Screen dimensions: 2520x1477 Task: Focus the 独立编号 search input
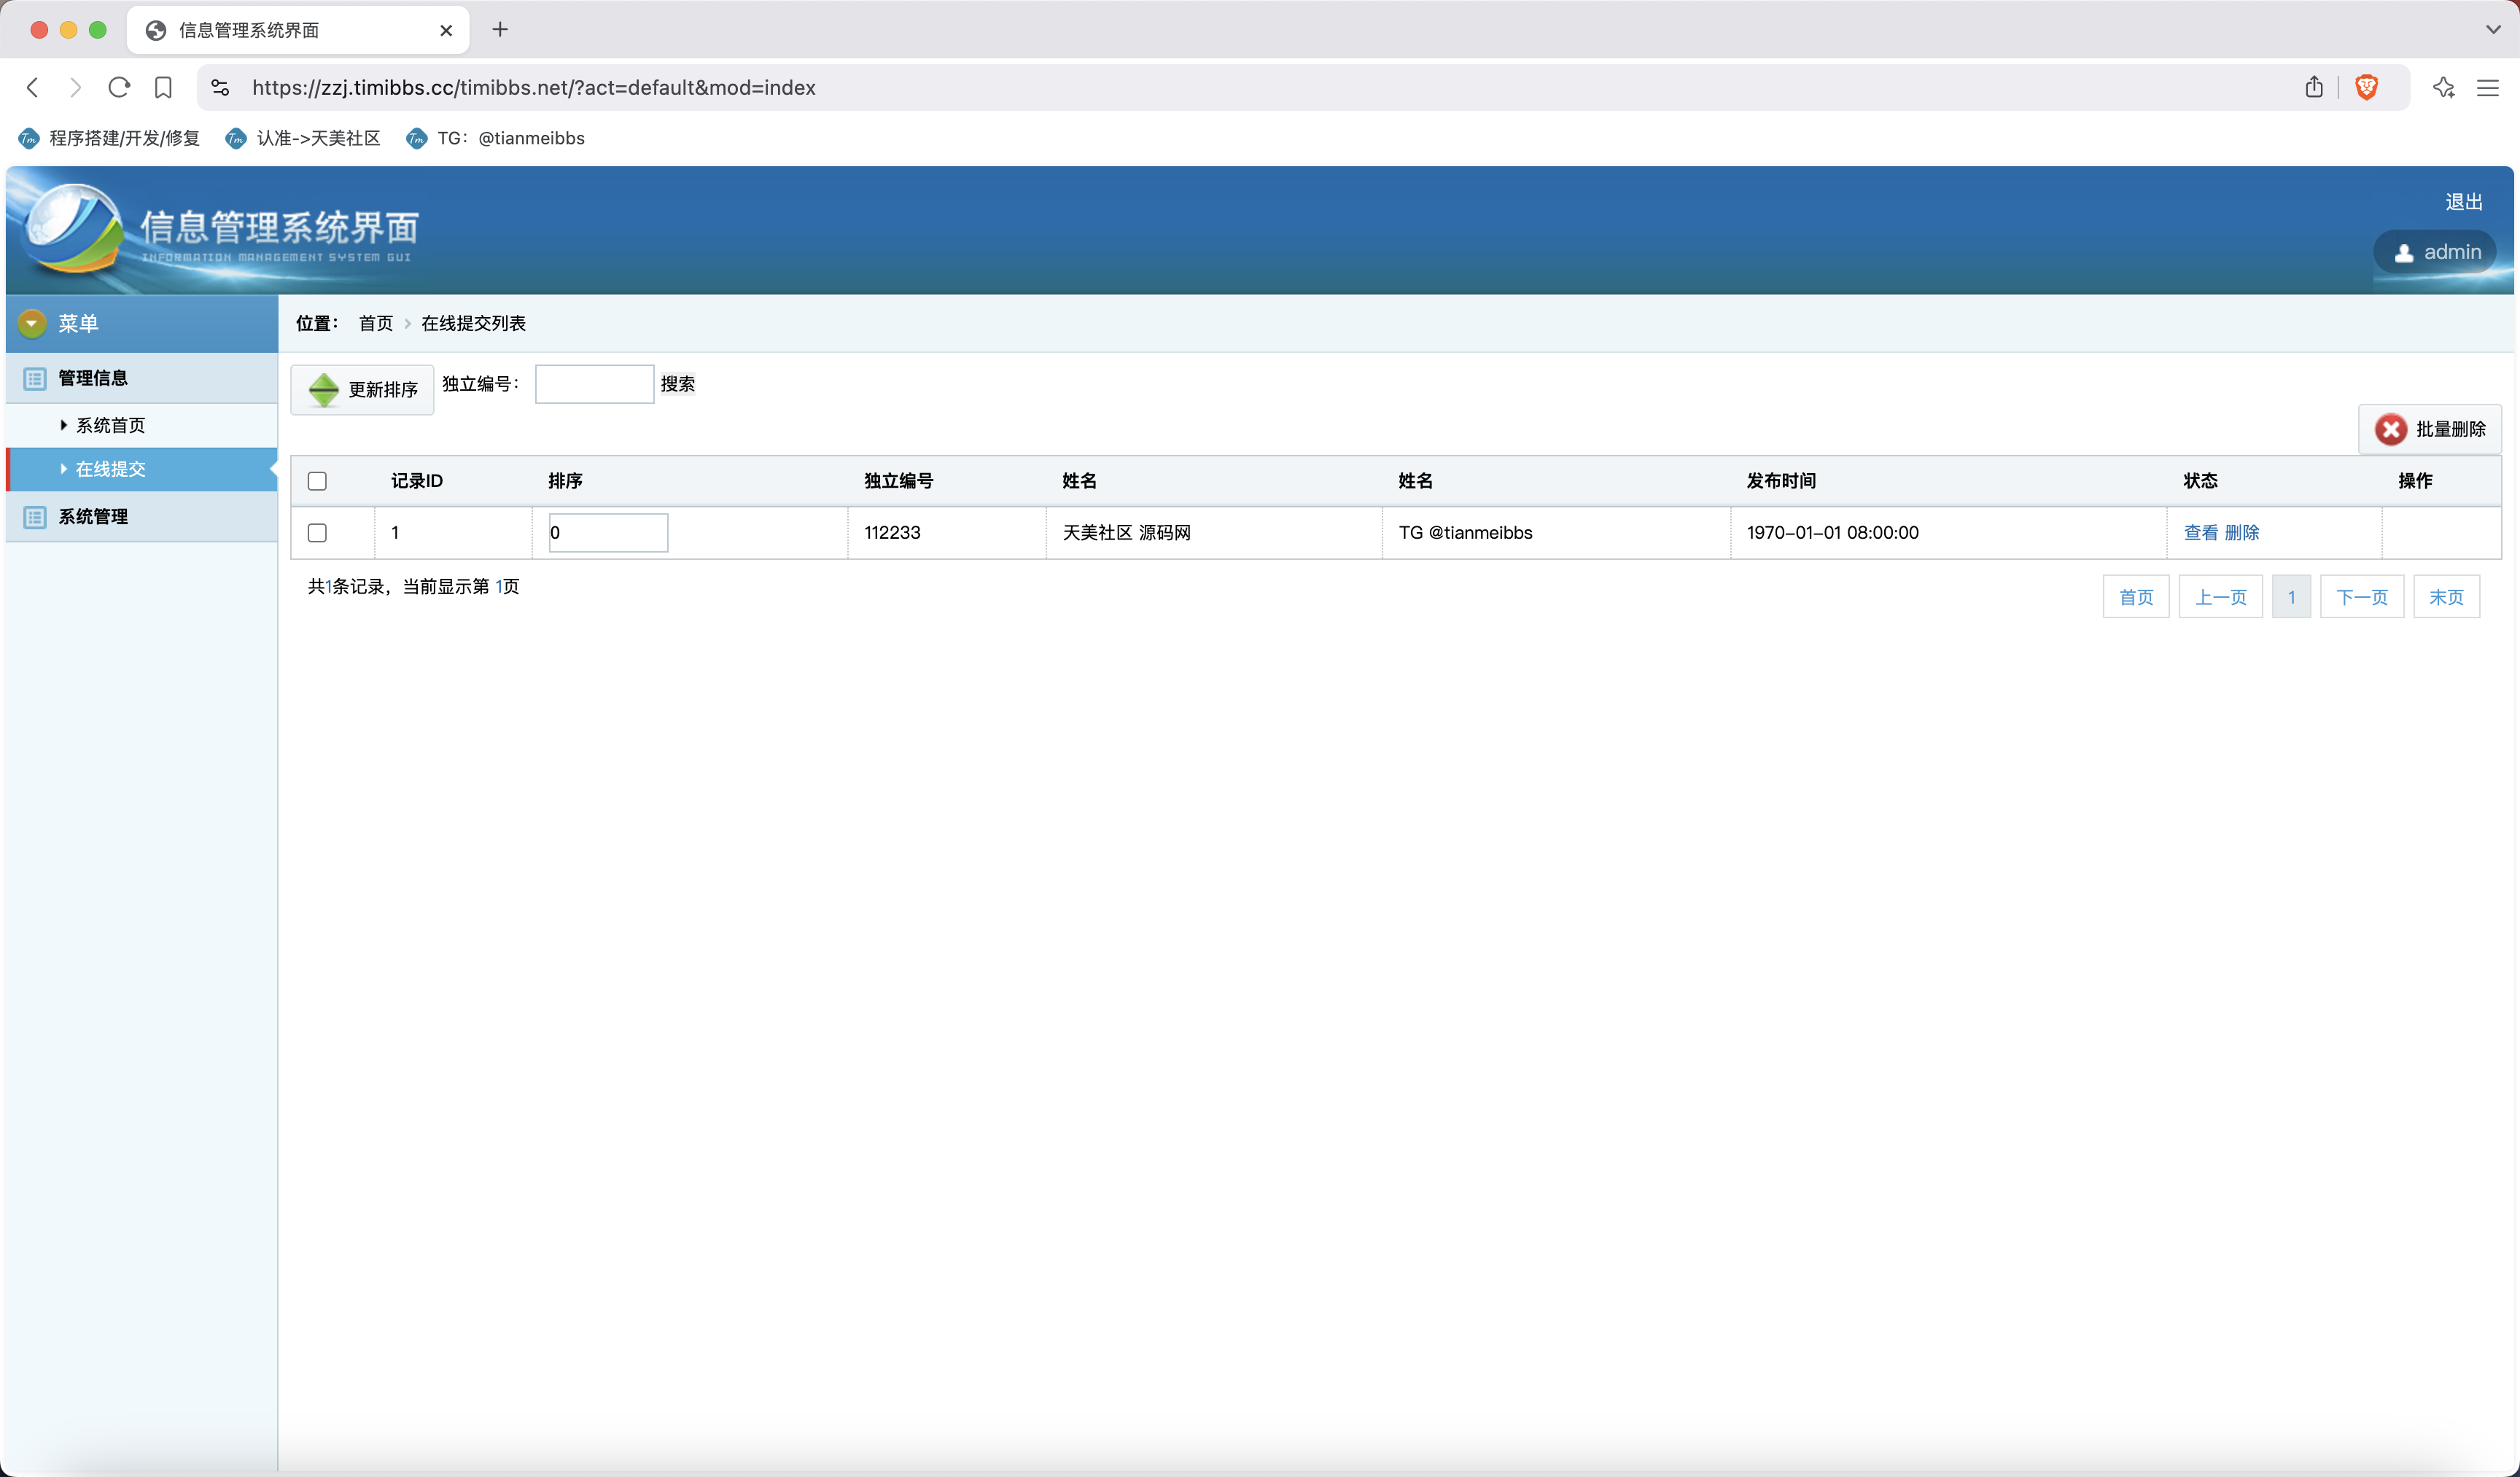coord(595,384)
